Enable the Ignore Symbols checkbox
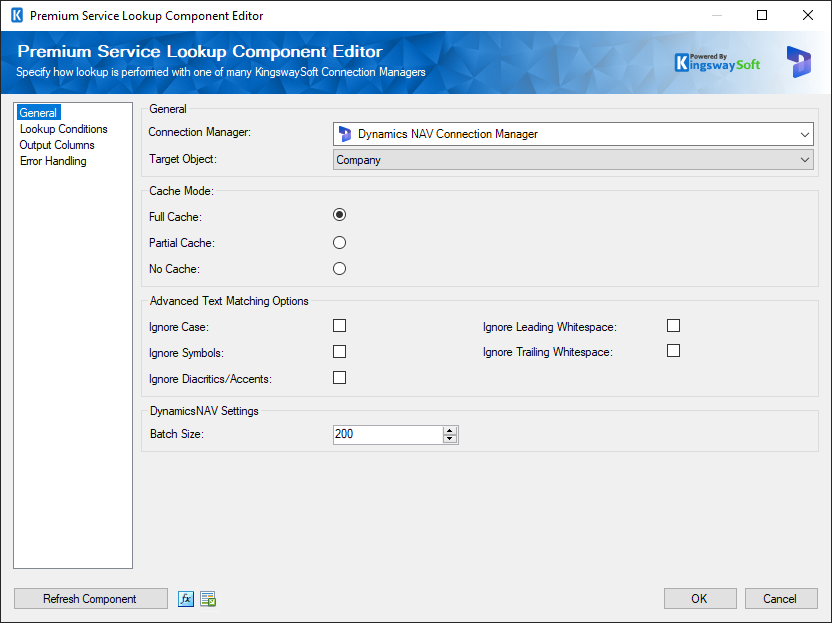Screen dimensions: 832x623 tap(340, 352)
